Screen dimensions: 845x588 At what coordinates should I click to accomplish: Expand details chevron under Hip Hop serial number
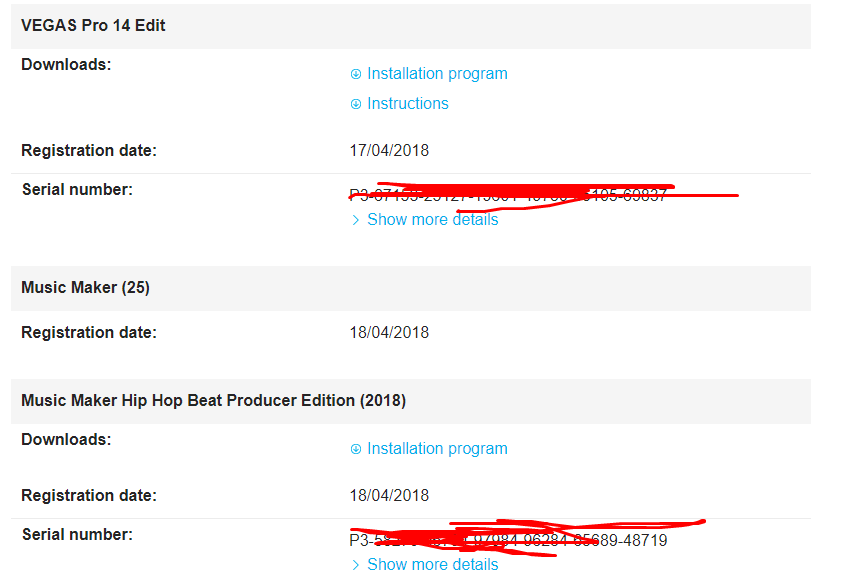(x=355, y=565)
